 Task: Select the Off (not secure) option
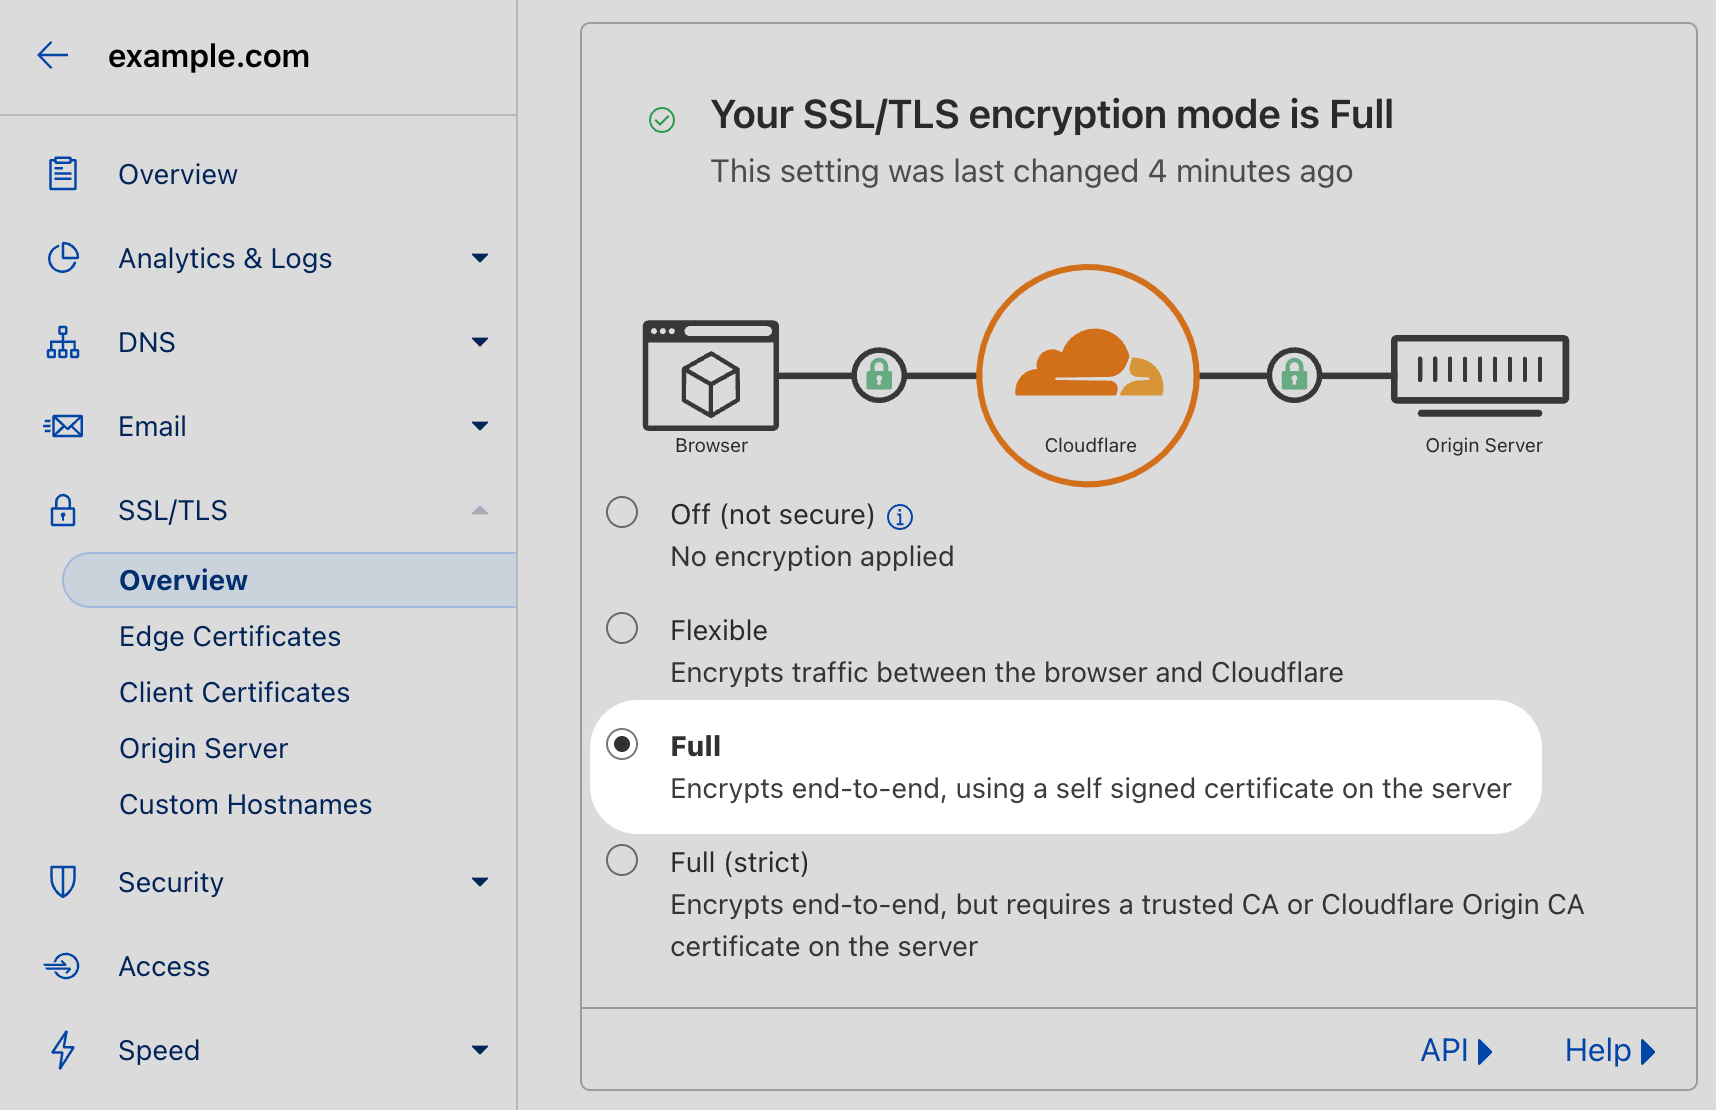(621, 513)
